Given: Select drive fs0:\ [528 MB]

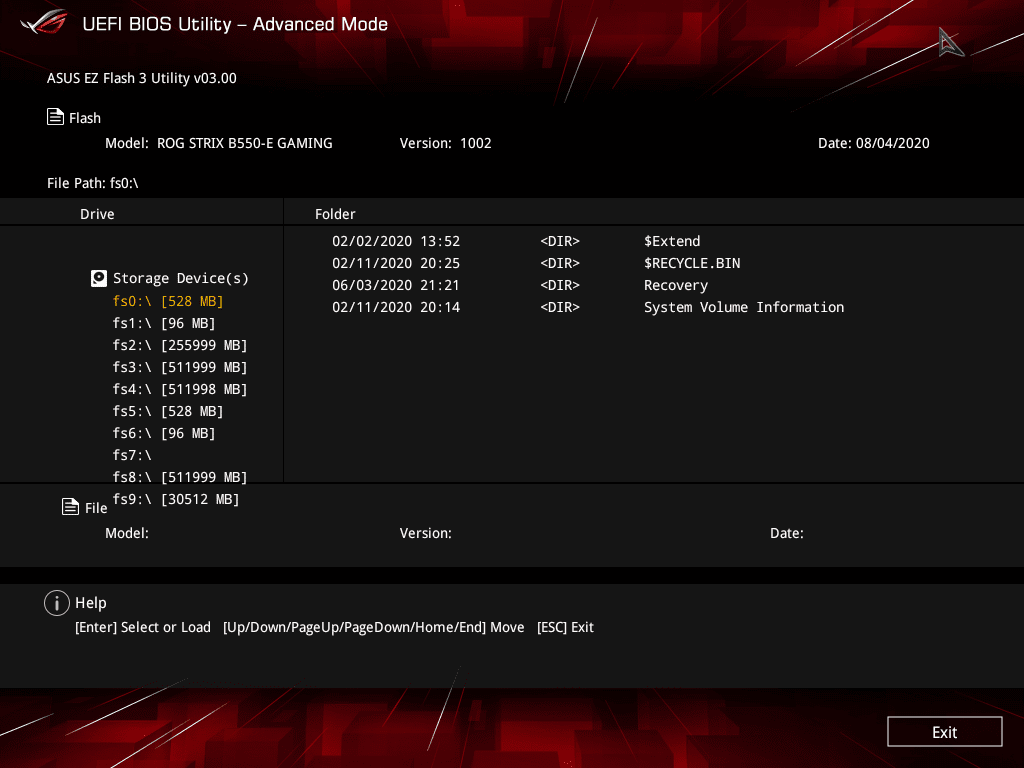Looking at the screenshot, I should point(168,301).
